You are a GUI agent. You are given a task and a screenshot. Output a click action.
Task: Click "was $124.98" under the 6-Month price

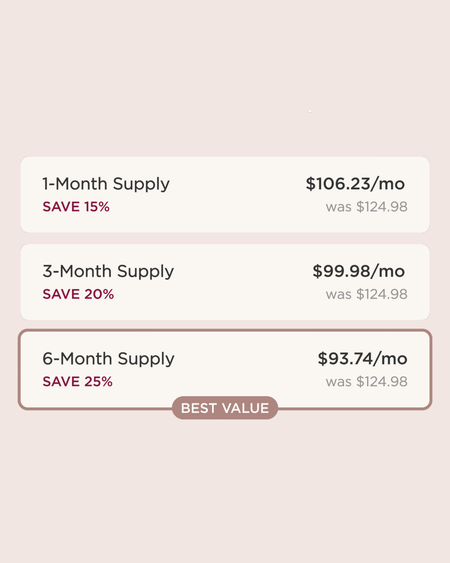[x=367, y=381]
